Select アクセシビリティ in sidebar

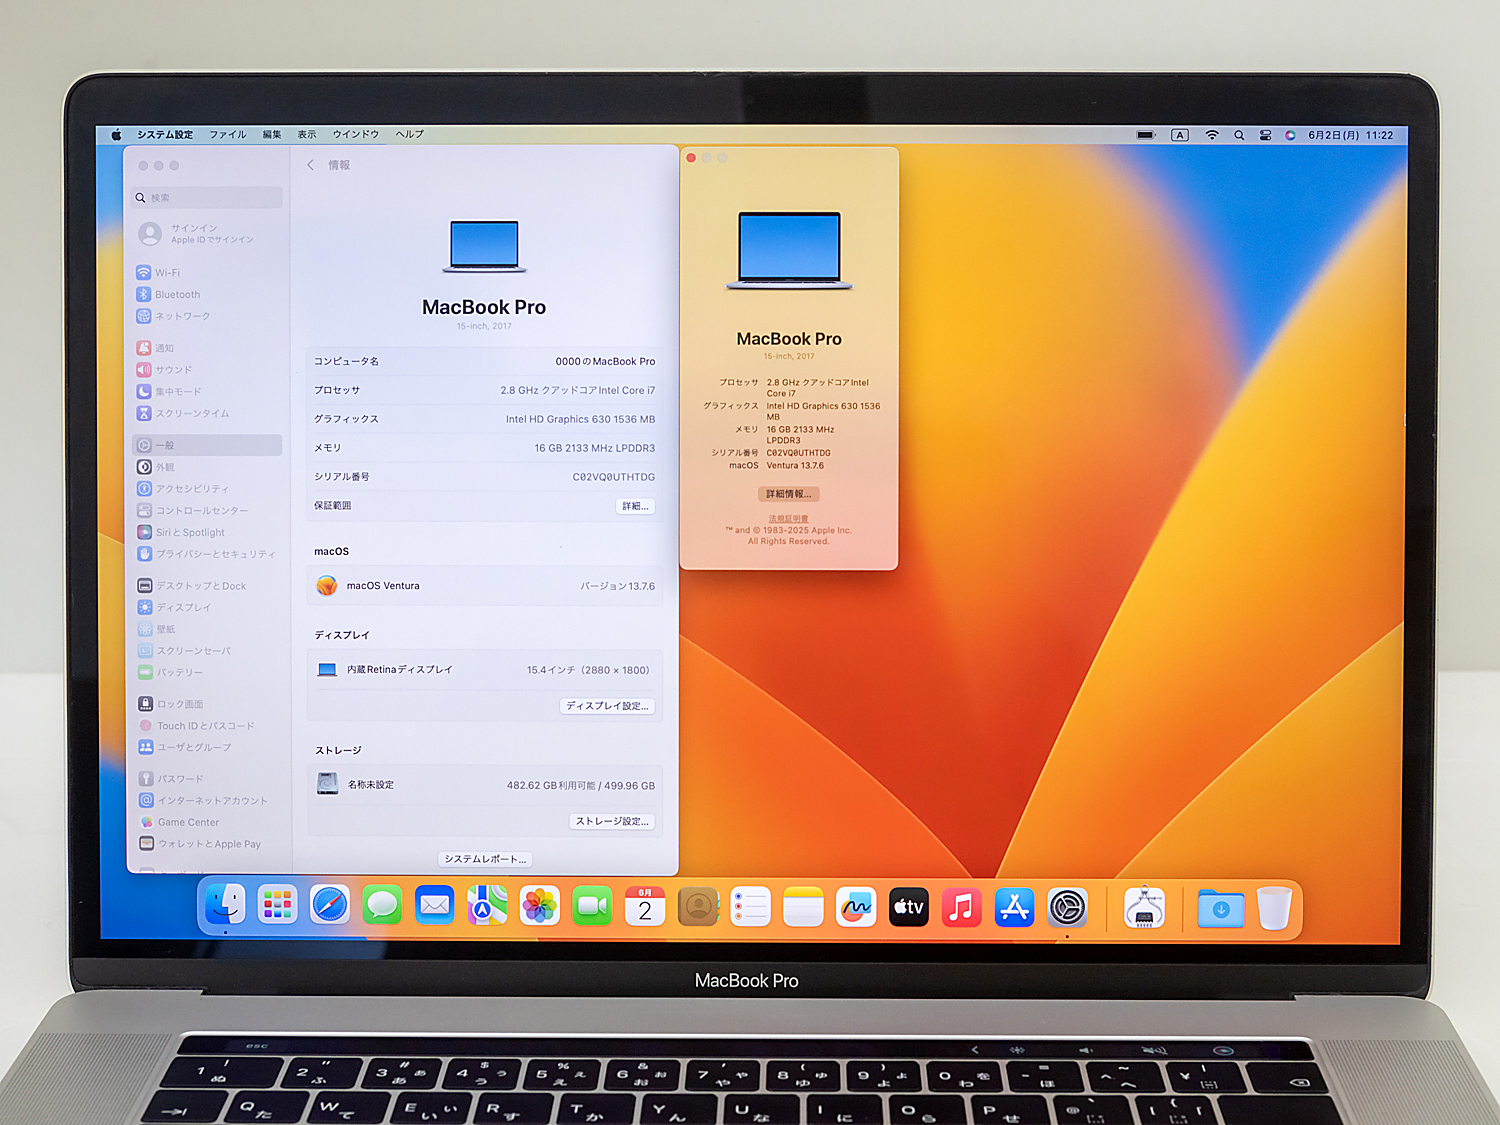coord(208,489)
